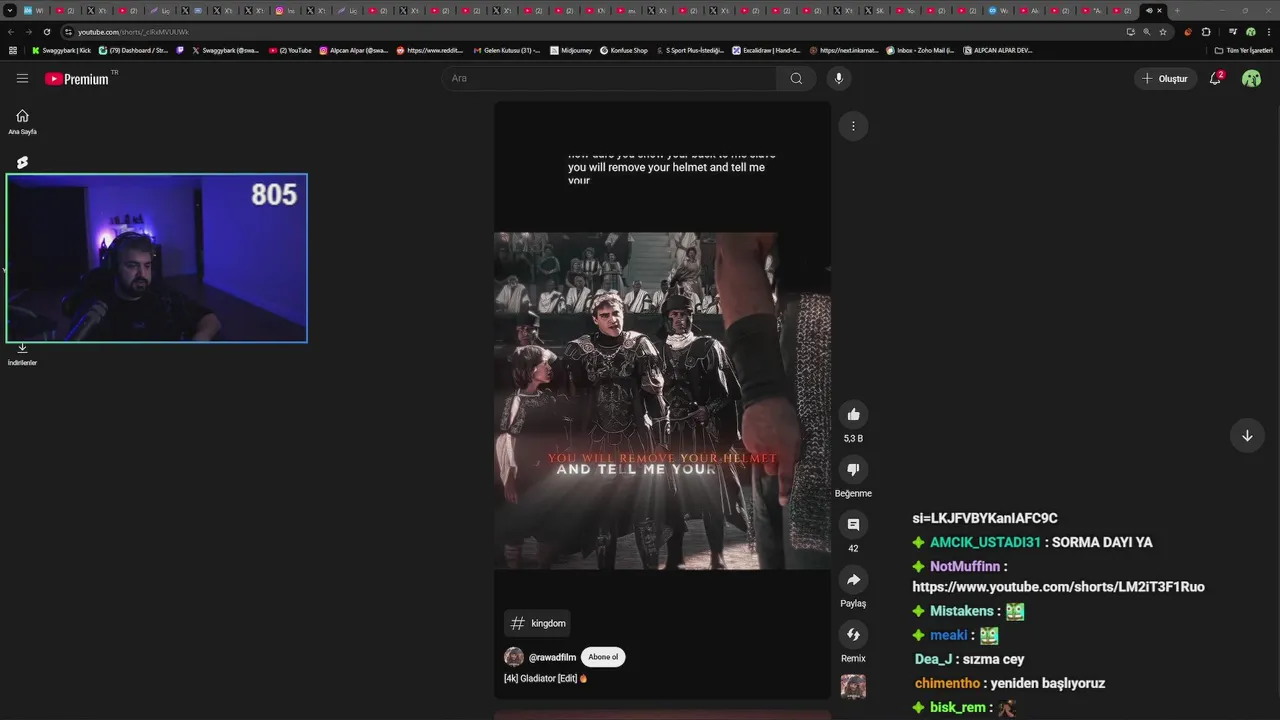Viewport: 1280px width, 720px height.
Task: Open the tab search dropdown arrow
Action: coord(9,10)
